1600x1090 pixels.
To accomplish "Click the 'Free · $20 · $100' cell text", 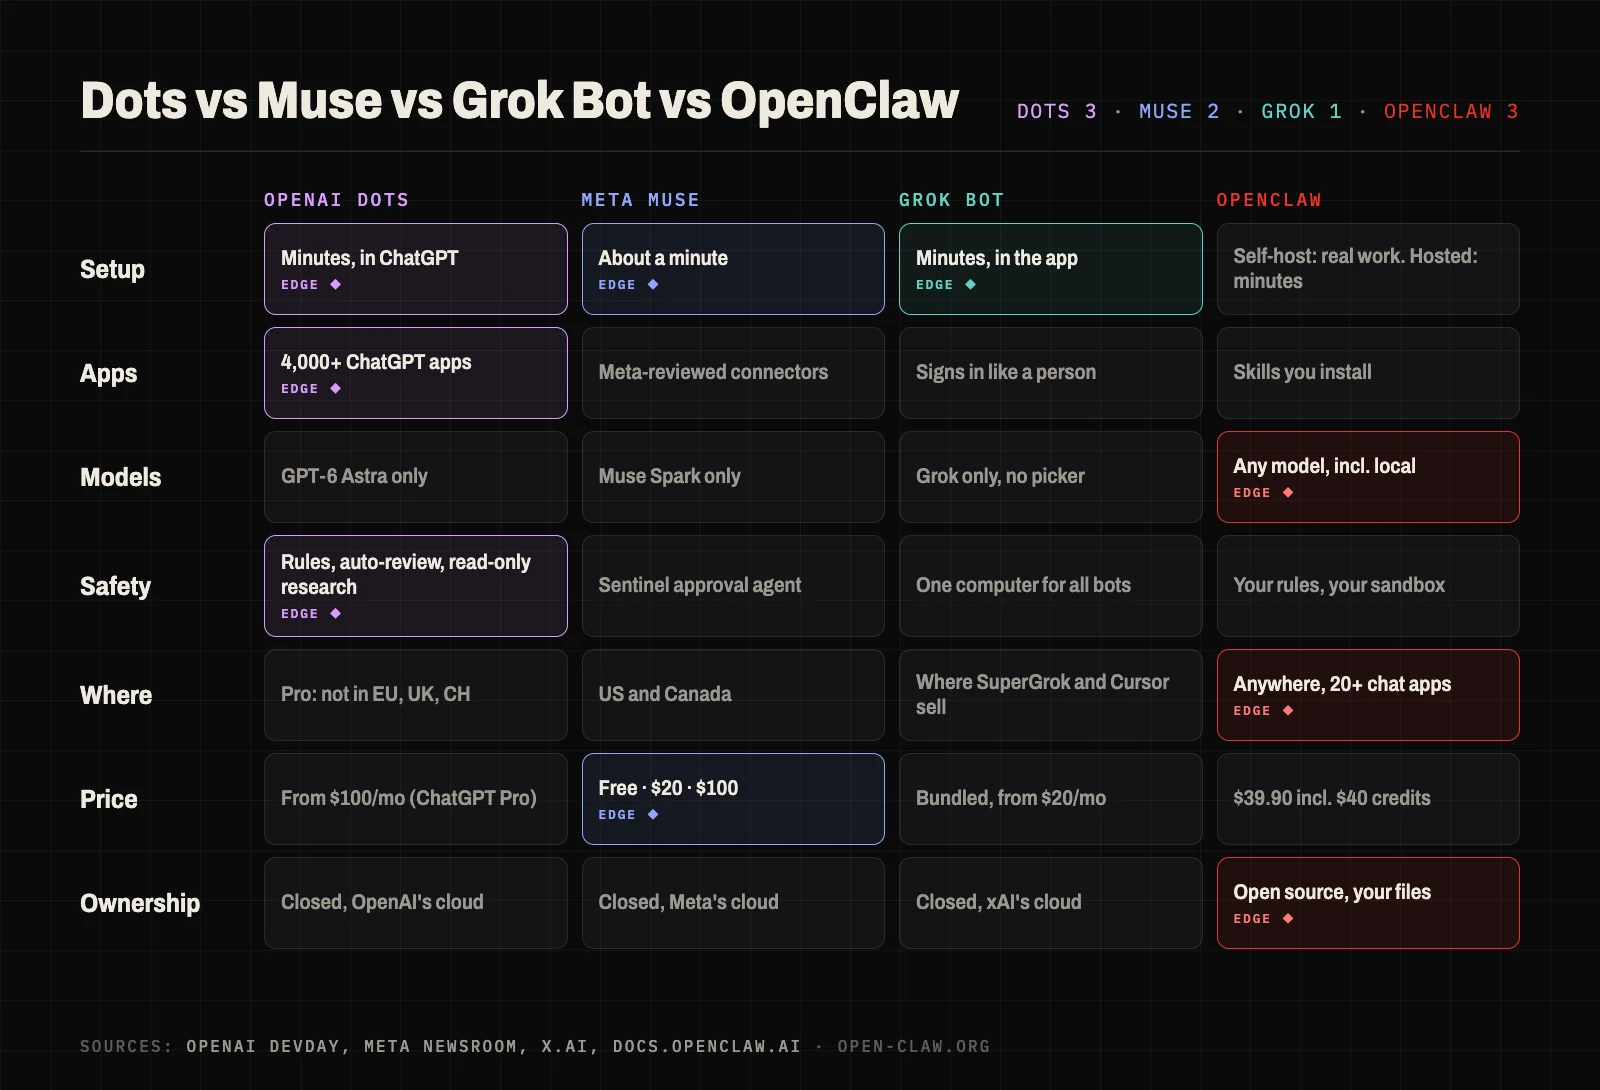I will (668, 788).
